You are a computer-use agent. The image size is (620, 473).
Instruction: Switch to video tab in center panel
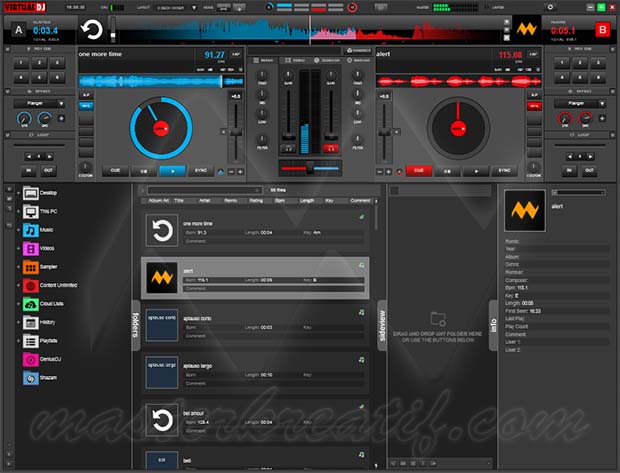tap(295, 60)
